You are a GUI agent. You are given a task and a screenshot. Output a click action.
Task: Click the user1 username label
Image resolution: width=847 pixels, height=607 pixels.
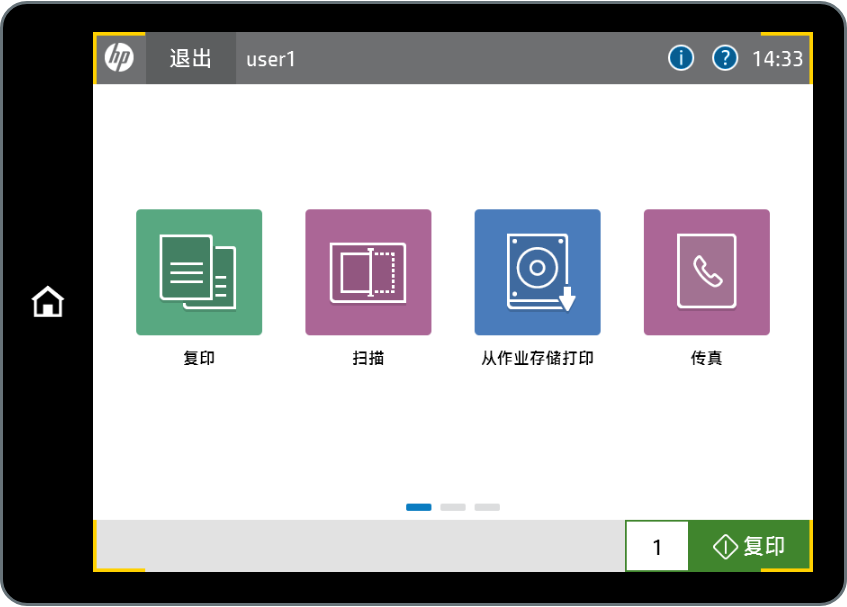271,59
